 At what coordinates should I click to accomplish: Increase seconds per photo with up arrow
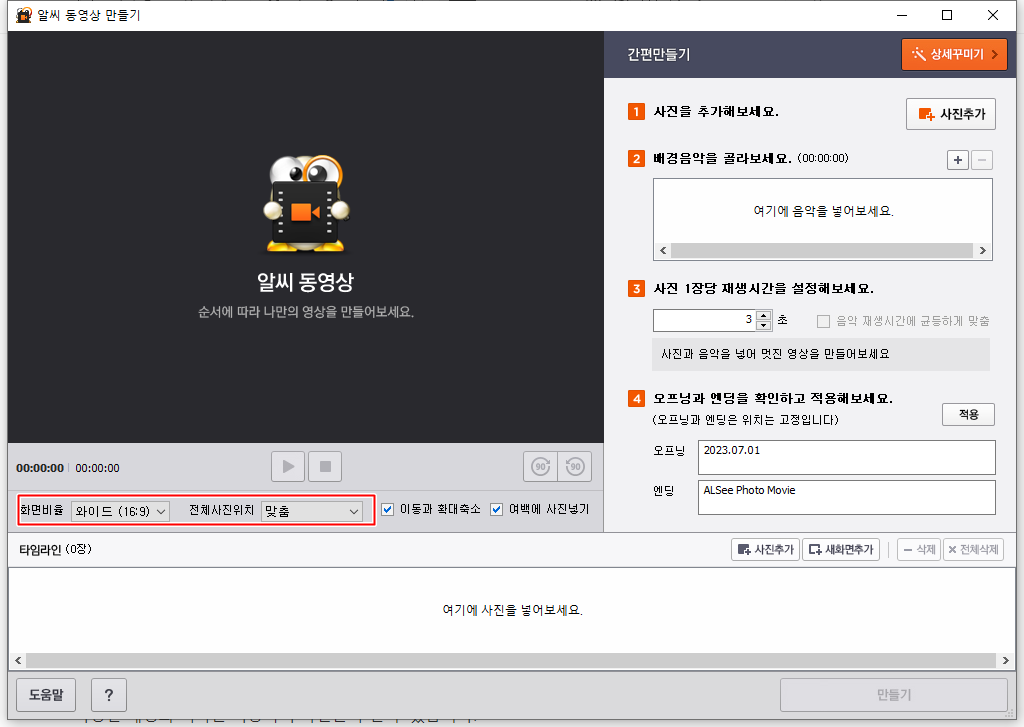click(x=763, y=315)
